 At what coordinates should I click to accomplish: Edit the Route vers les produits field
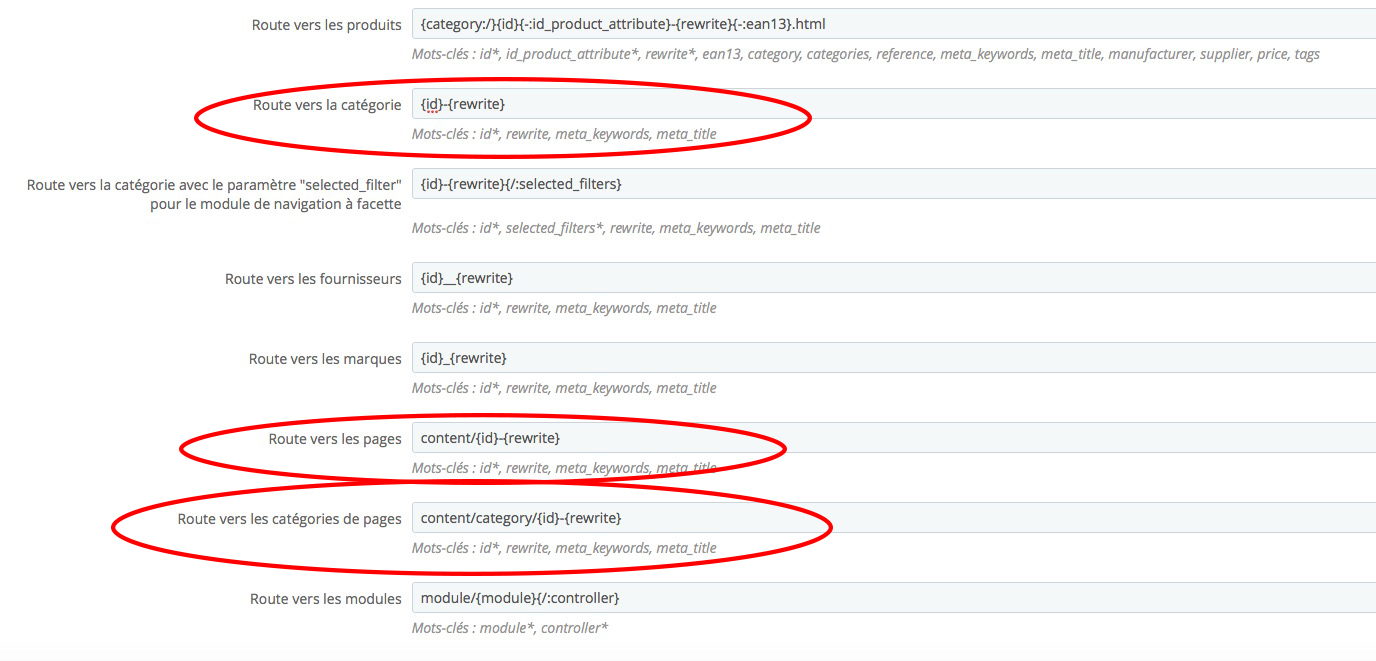894,24
